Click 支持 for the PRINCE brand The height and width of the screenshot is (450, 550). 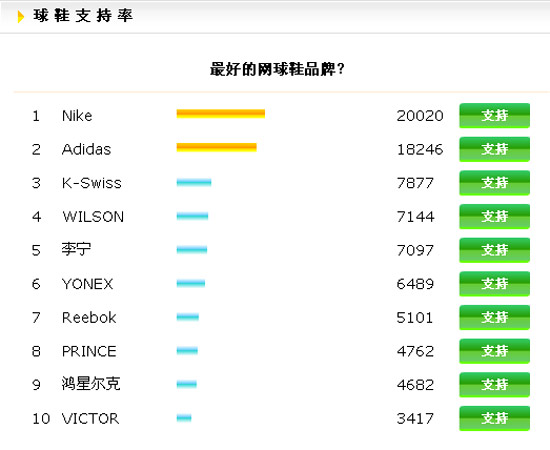pos(494,351)
